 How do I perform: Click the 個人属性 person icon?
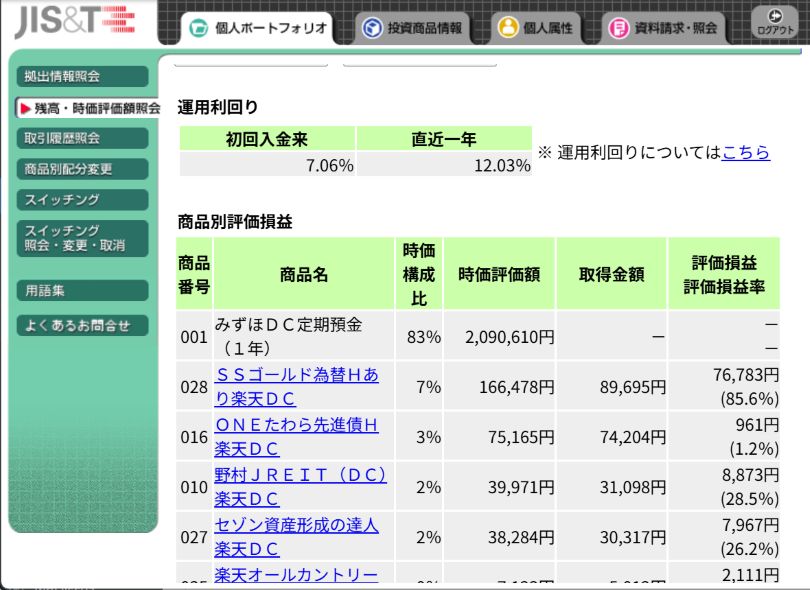[508, 28]
